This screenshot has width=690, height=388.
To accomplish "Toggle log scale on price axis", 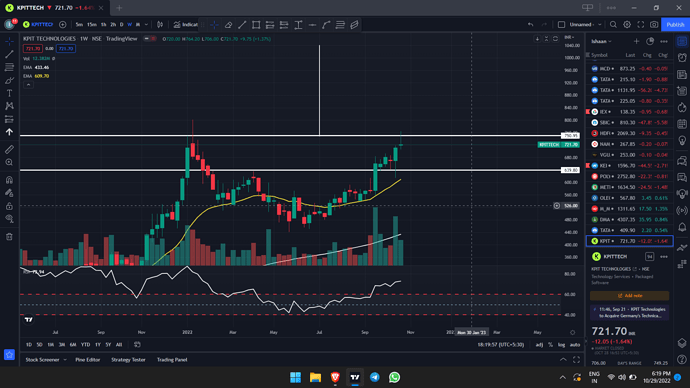I will pyautogui.click(x=562, y=345).
